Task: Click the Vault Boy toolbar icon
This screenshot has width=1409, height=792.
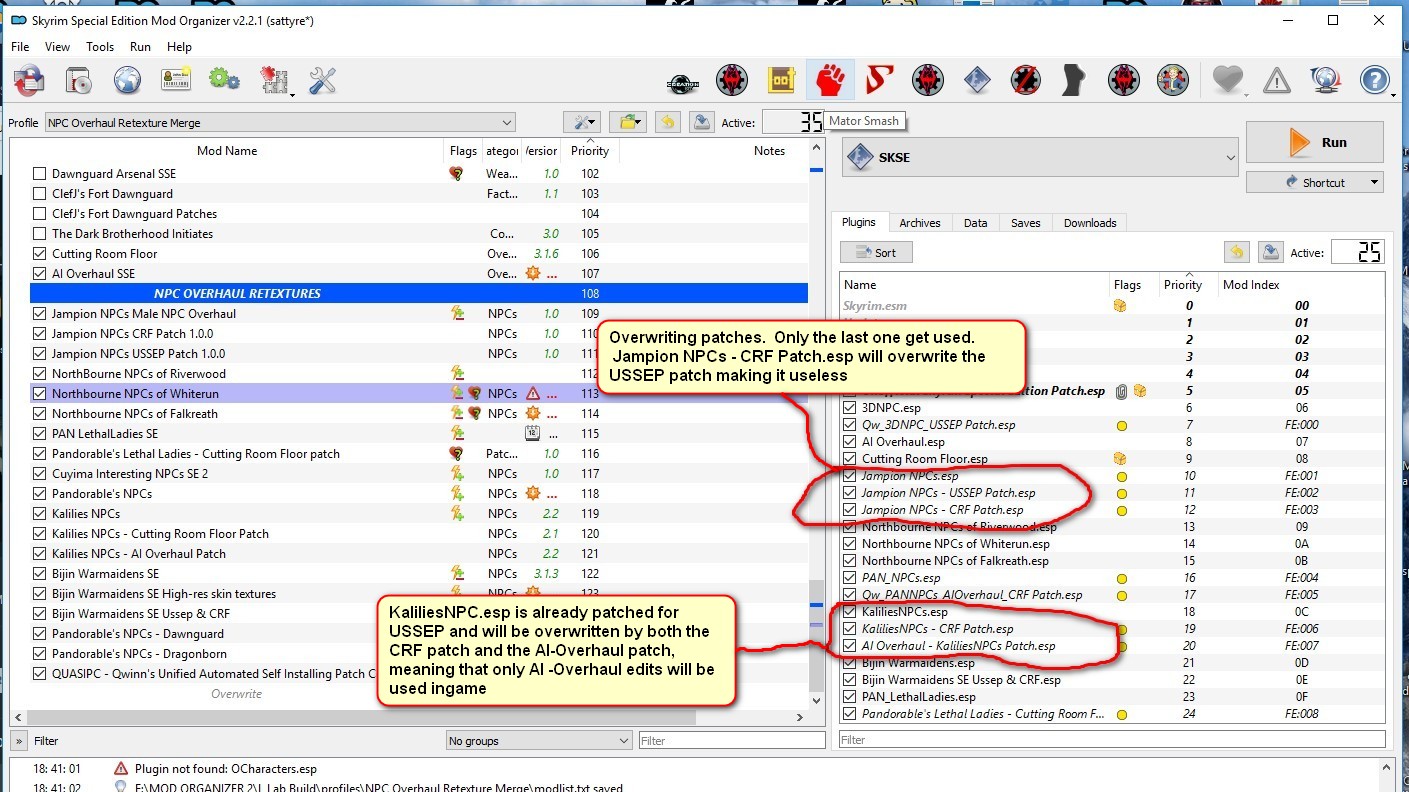Action: tap(1171, 79)
